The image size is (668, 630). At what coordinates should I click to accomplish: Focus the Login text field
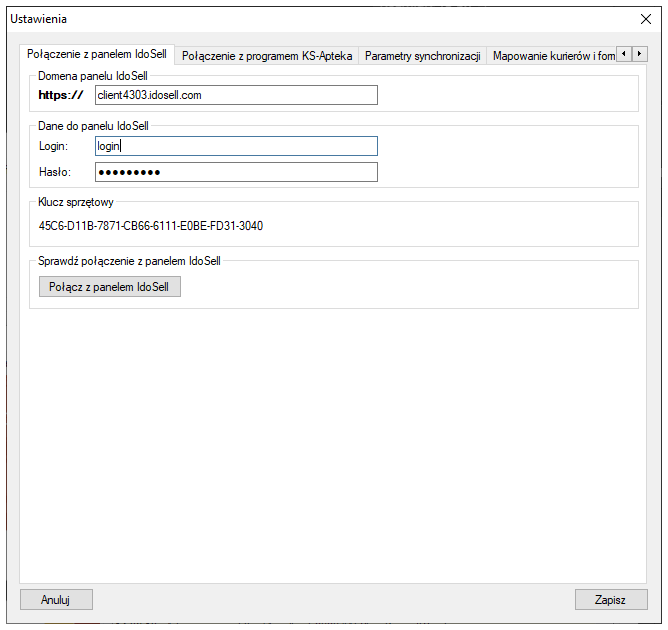tap(236, 146)
